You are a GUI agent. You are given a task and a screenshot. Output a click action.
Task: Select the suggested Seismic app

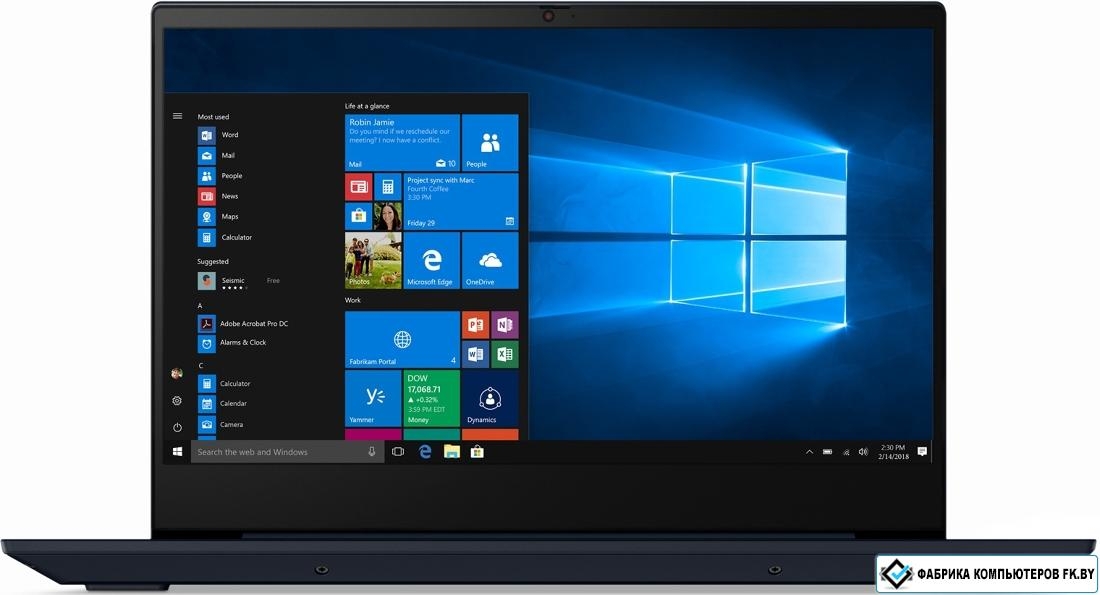[x=239, y=281]
